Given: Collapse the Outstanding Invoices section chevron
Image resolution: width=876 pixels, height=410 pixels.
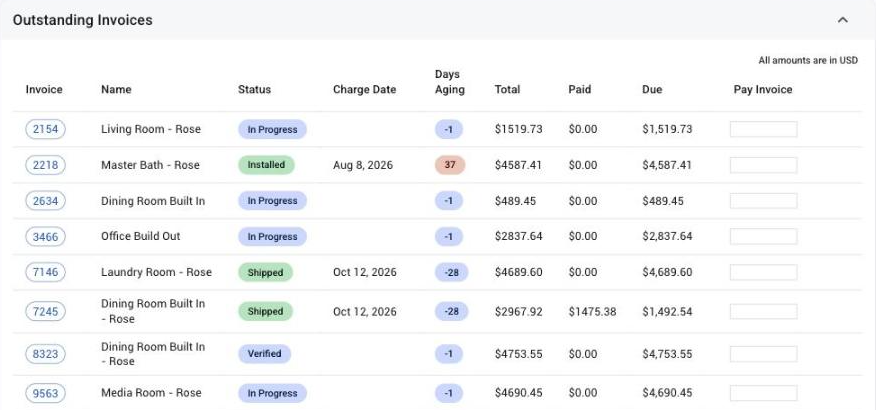Looking at the screenshot, I should [x=842, y=20].
